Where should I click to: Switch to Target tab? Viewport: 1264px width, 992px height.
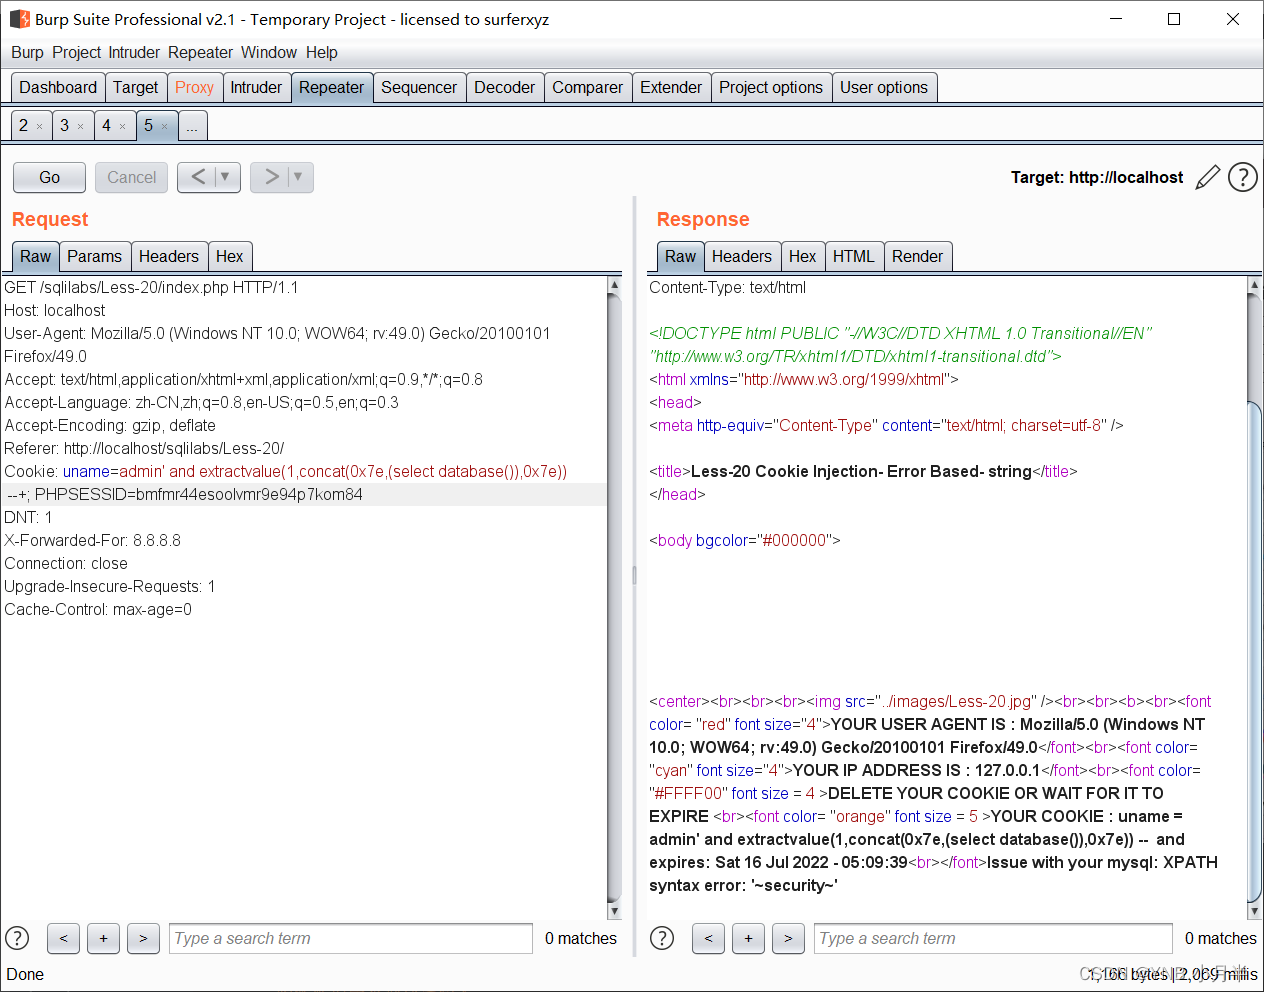pos(136,87)
